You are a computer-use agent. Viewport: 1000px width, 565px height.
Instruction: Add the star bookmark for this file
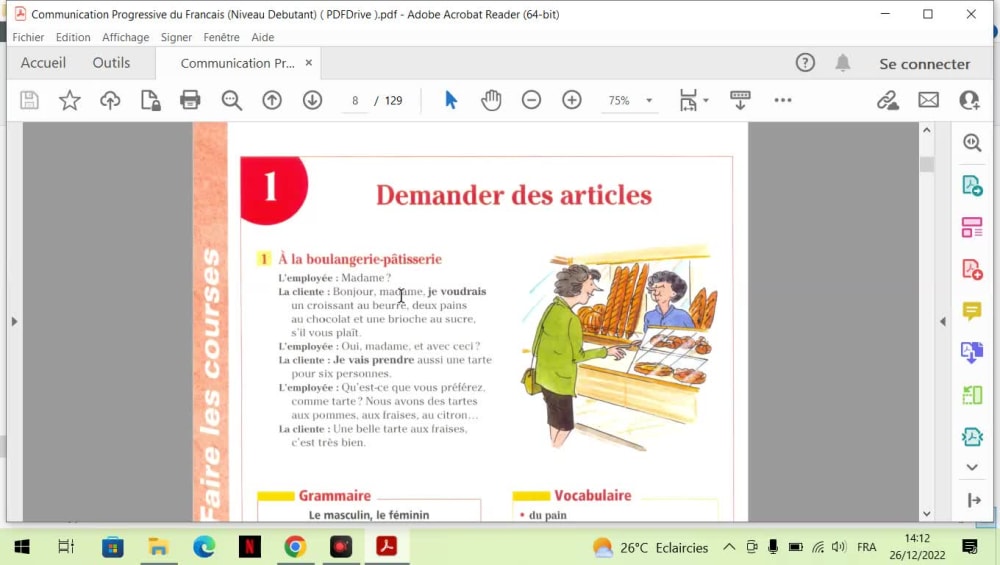point(70,100)
